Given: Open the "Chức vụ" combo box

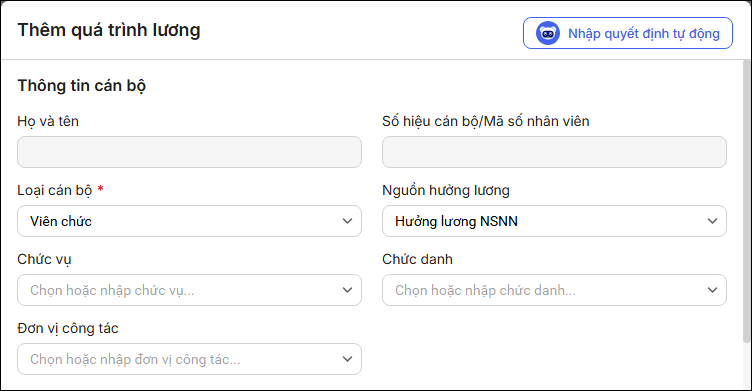Looking at the screenshot, I should click(x=189, y=290).
